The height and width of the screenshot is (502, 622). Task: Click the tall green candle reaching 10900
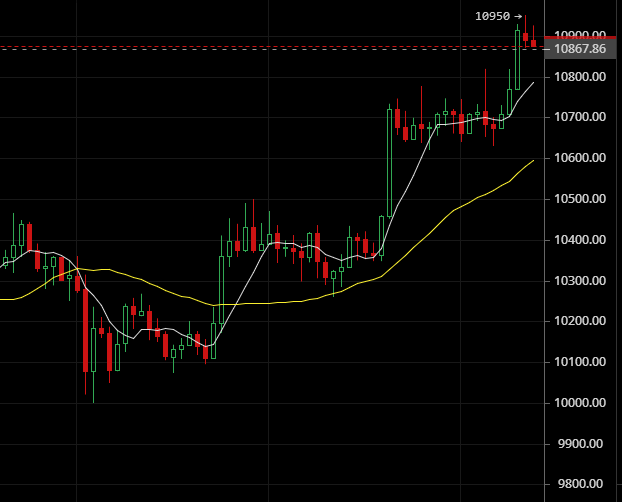[x=517, y=60]
